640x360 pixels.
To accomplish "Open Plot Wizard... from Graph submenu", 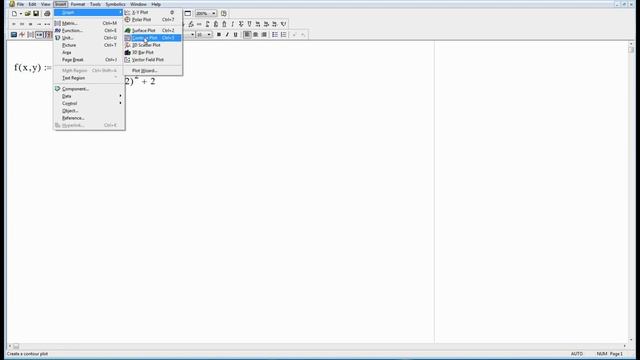I will 153,71.
